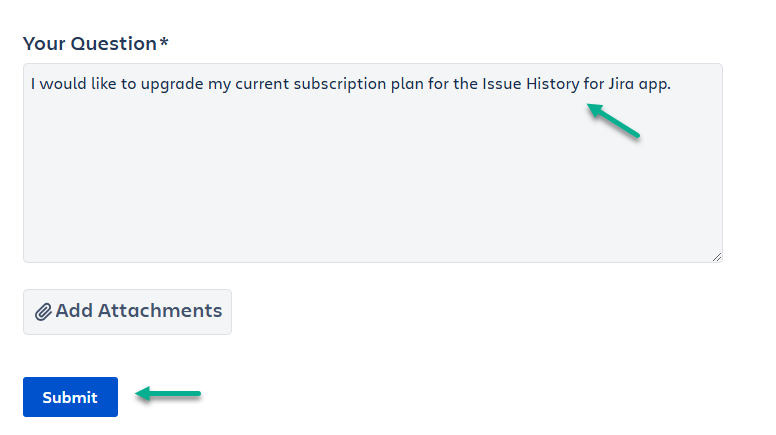This screenshot has width=776, height=435.
Task: Place cursor after "app." at the text end
Action: coord(672,84)
